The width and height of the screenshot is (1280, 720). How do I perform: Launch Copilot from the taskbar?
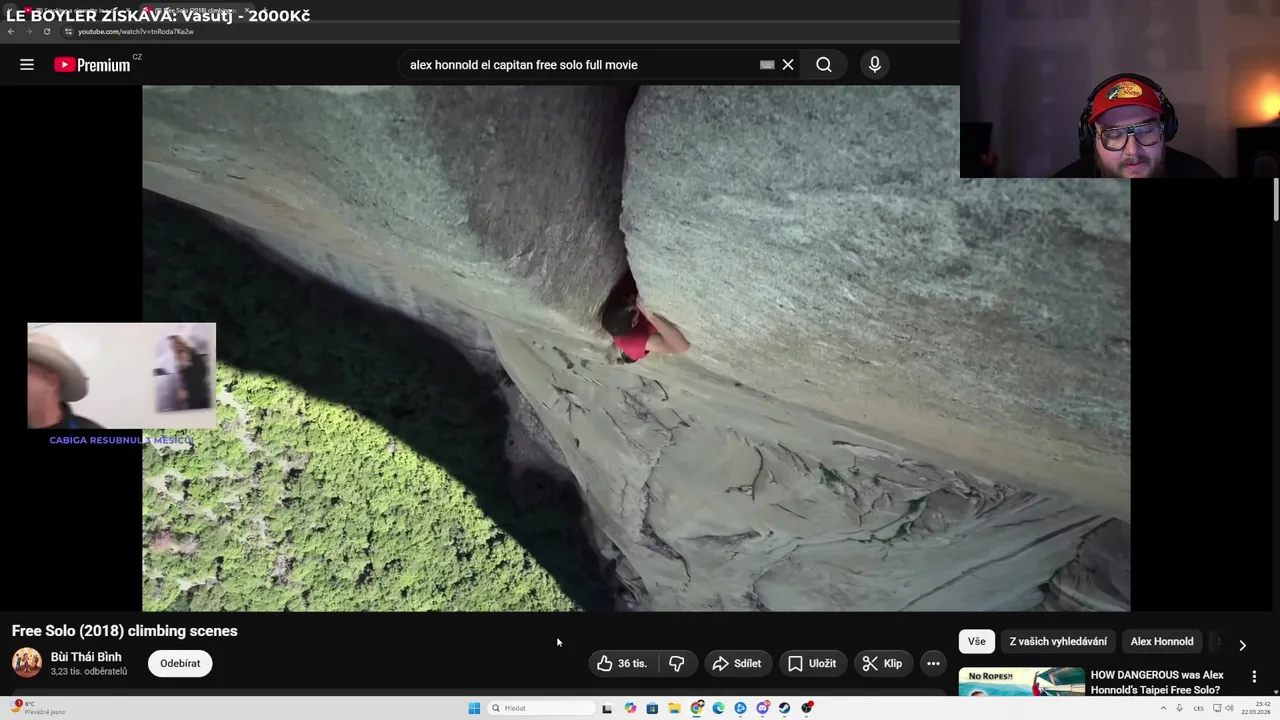point(630,708)
